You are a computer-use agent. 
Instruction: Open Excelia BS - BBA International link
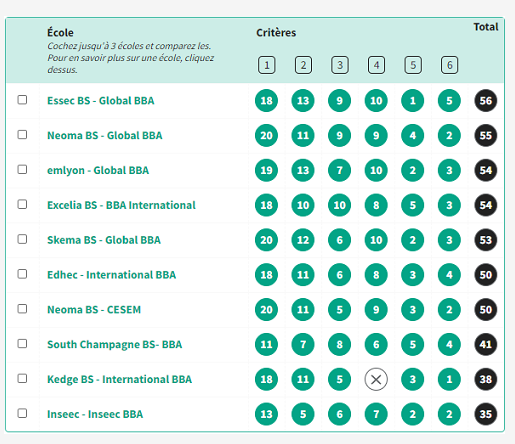click(x=121, y=205)
